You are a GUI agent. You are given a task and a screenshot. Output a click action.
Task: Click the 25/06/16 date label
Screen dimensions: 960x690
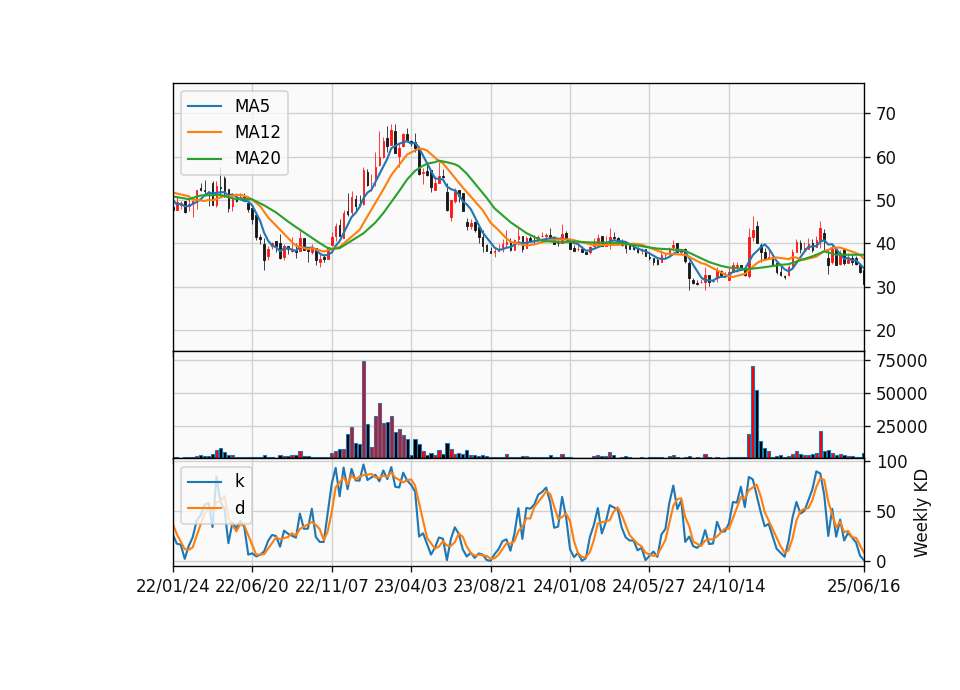tap(864, 586)
